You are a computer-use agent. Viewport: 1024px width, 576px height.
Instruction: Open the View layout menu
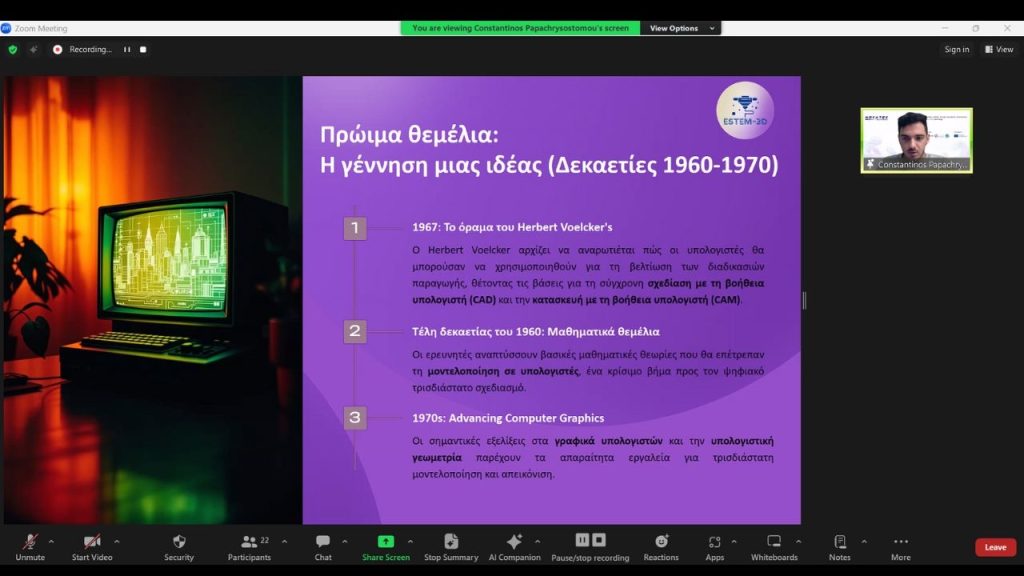(x=999, y=50)
